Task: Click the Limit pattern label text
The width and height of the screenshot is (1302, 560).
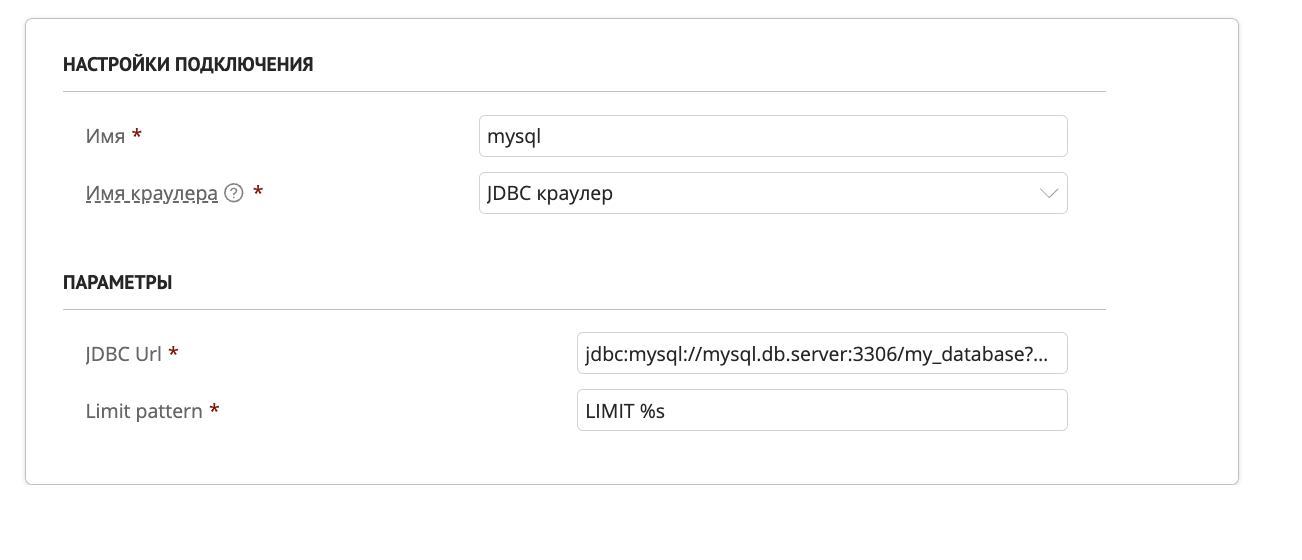Action: coord(144,410)
